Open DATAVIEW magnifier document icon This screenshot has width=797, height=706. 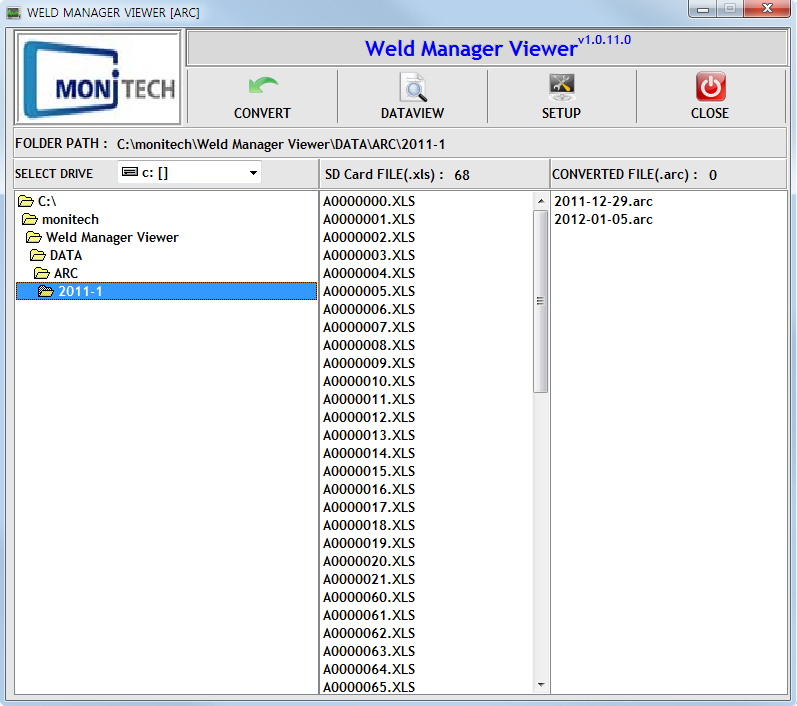413,87
